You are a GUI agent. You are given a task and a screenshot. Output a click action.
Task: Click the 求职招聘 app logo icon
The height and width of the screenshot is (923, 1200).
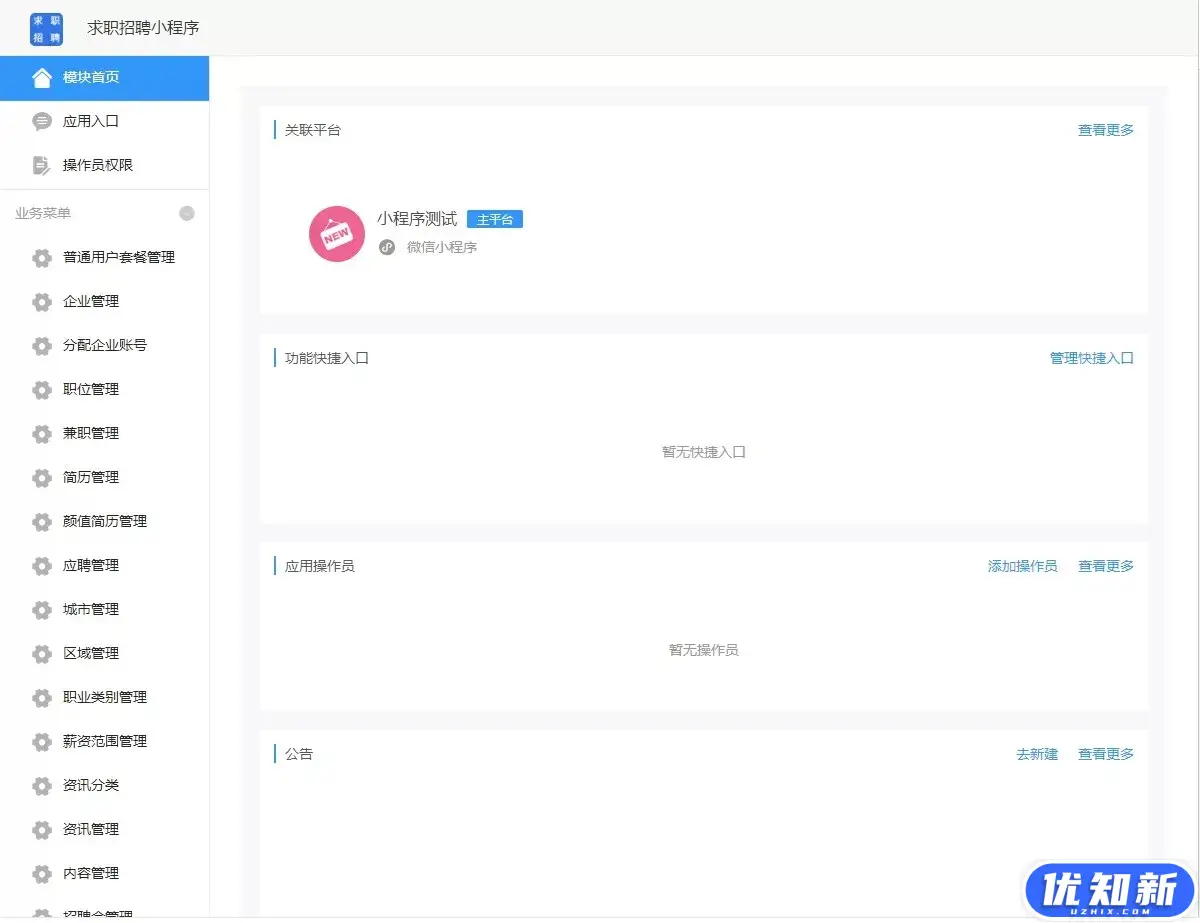[x=46, y=28]
